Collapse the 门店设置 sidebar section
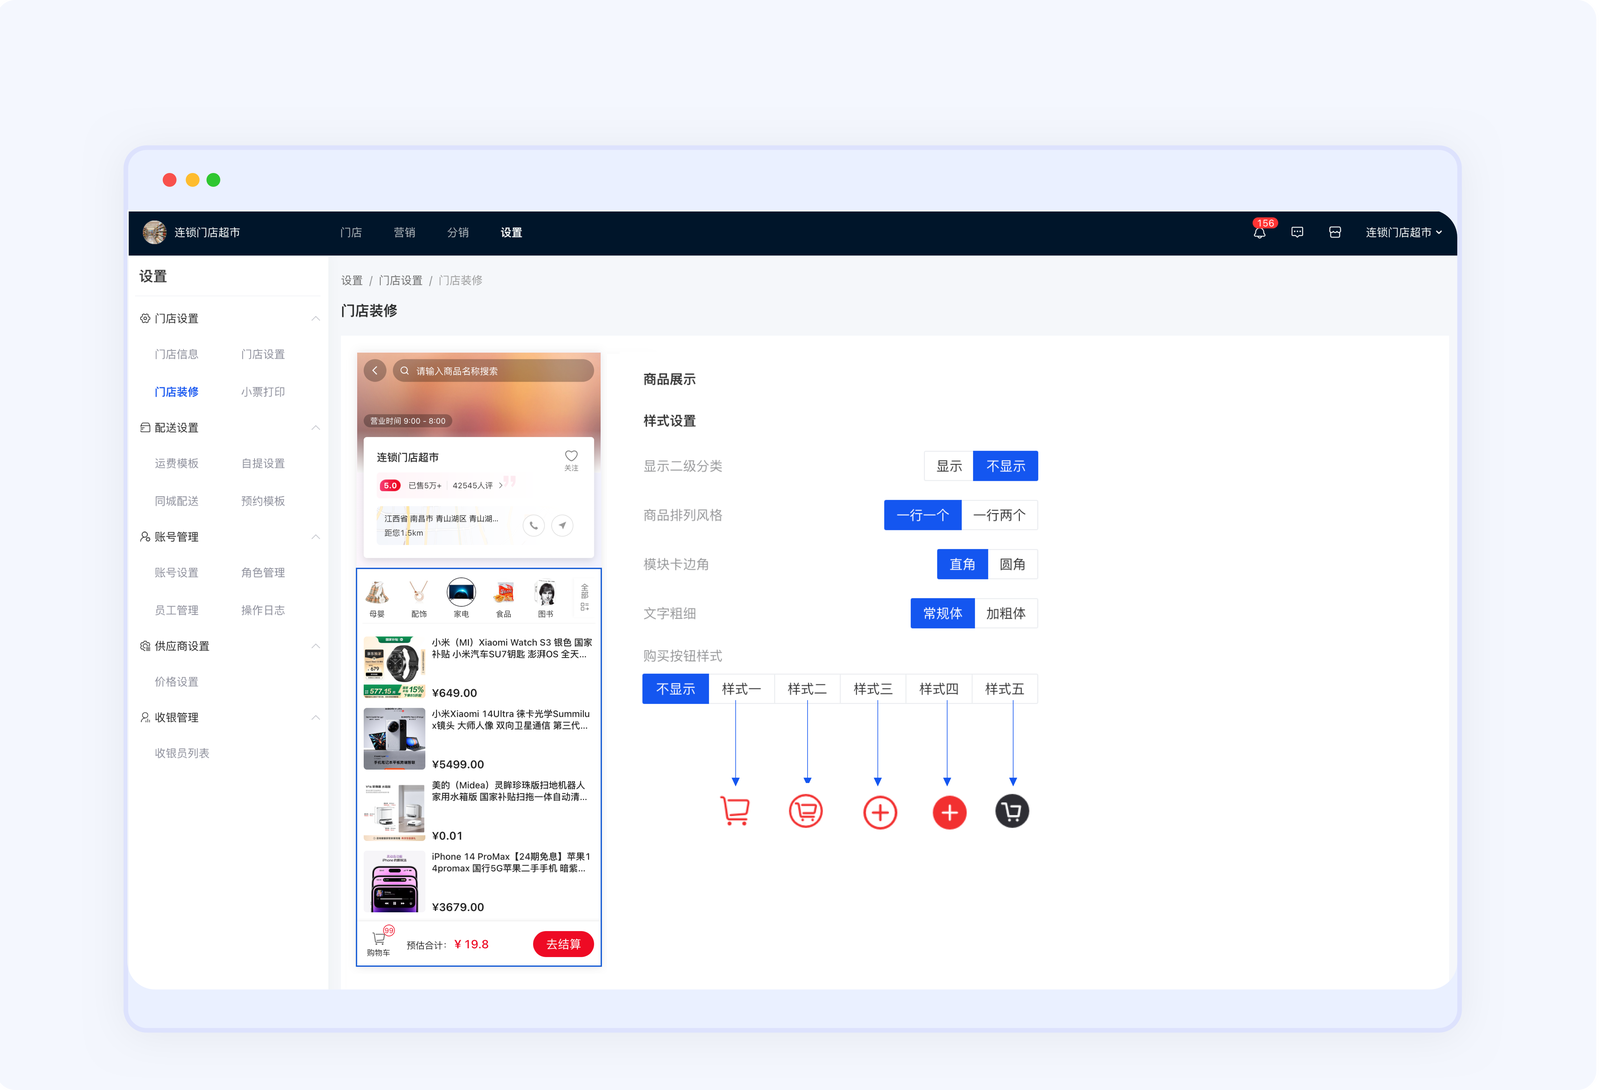Image resolution: width=1600 pixels, height=1090 pixels. 315,319
